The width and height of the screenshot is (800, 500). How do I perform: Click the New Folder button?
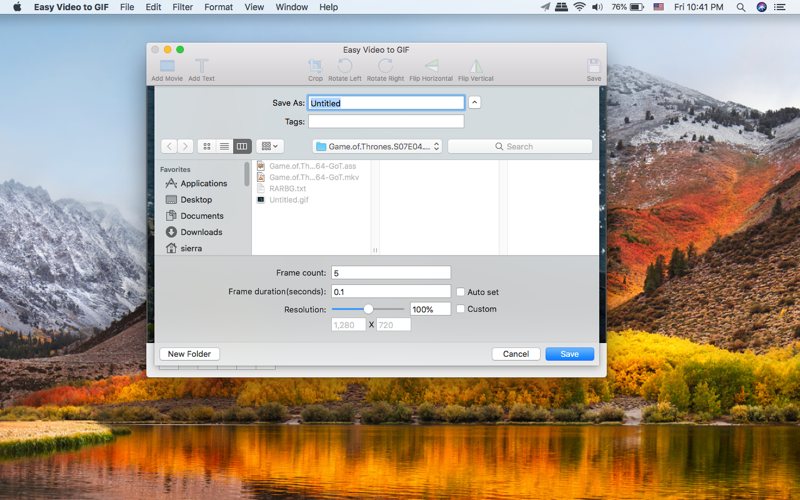(189, 354)
